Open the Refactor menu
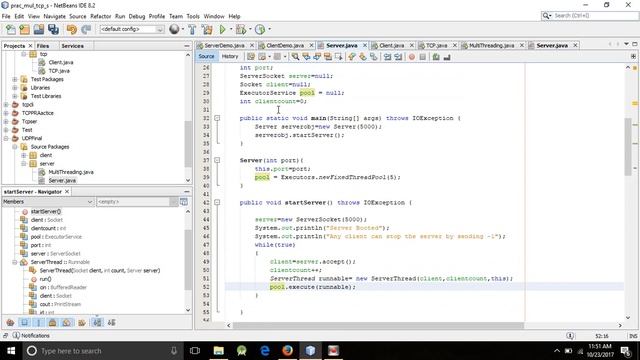Image resolution: width=640 pixels, height=360 pixels. (100, 16)
